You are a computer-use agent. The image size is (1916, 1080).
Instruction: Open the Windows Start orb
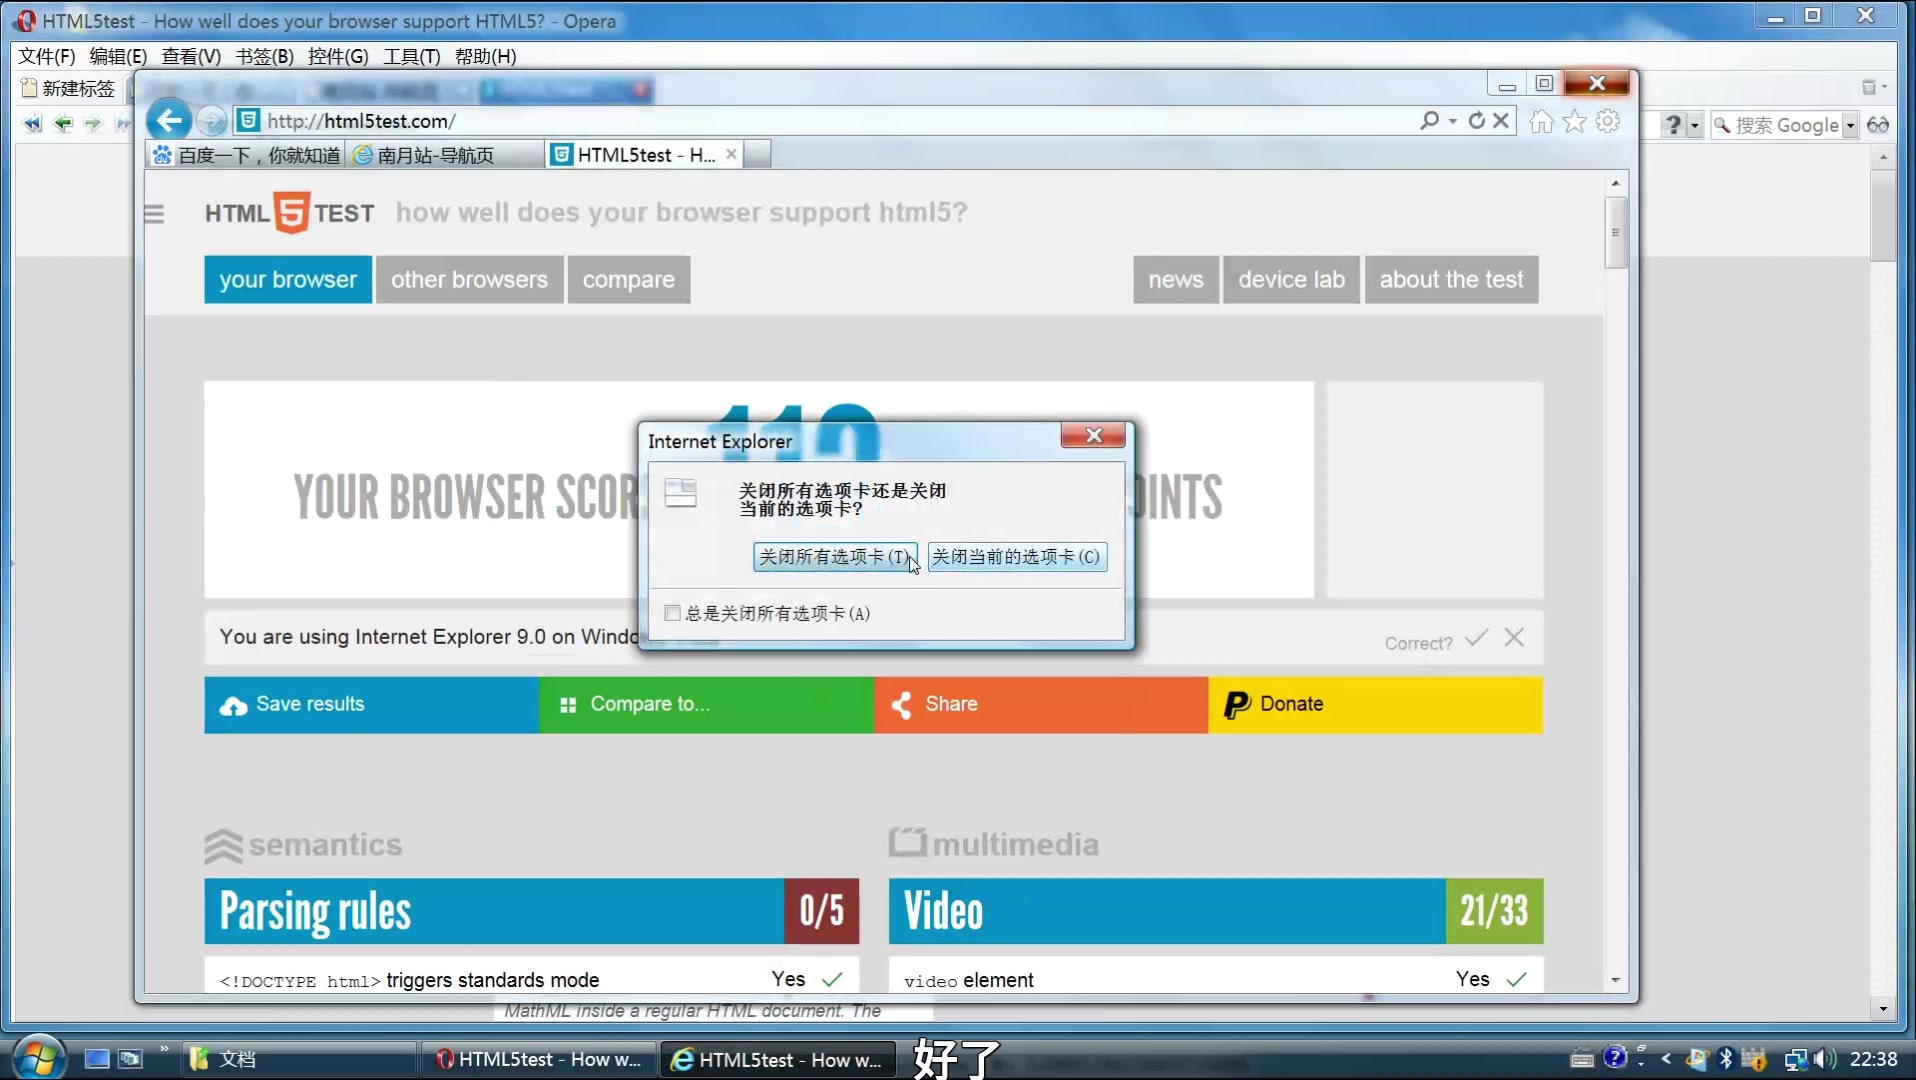pos(38,1057)
